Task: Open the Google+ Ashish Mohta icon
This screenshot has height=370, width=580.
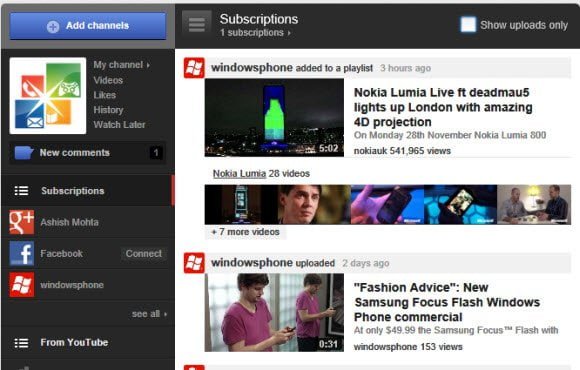Action: [22, 222]
